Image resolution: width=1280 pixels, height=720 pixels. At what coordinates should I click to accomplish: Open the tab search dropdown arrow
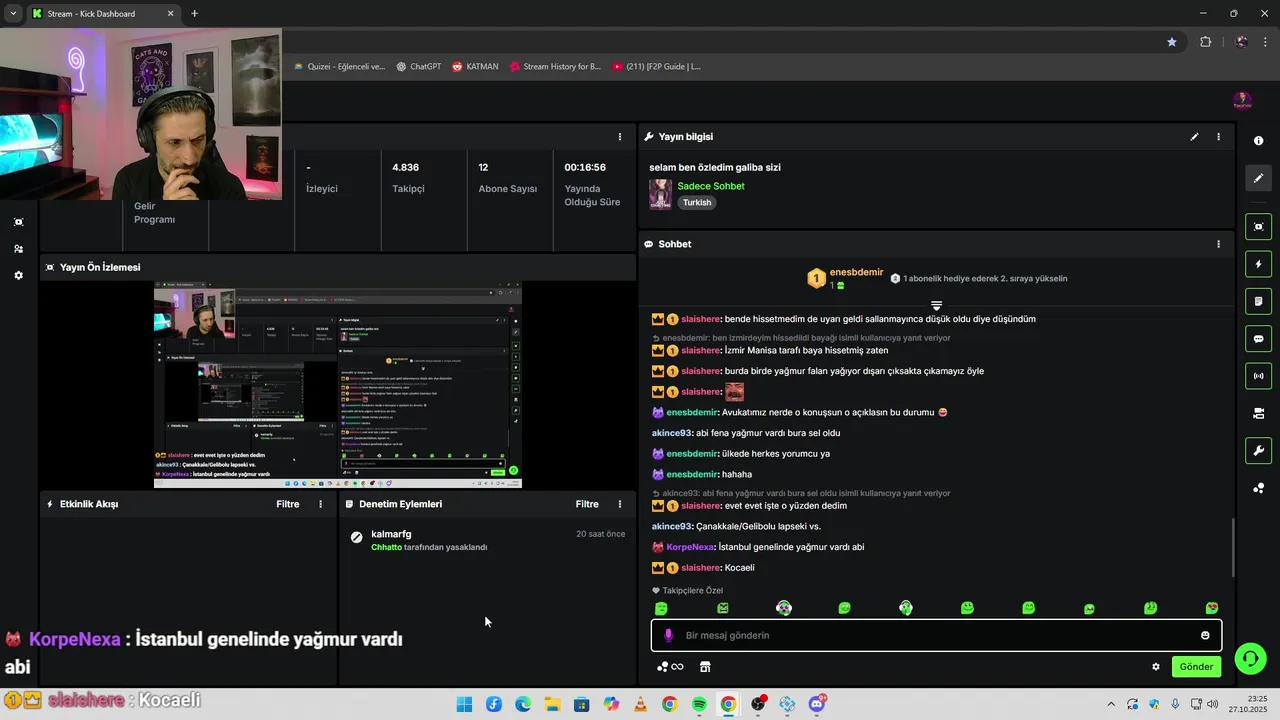tap(13, 14)
